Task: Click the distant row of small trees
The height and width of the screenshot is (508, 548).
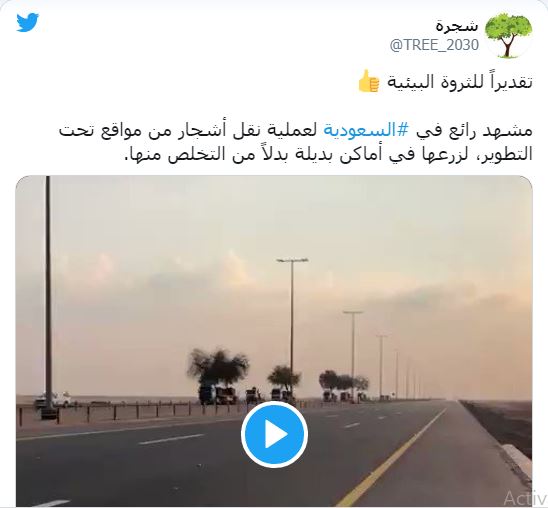Action: (x=343, y=382)
